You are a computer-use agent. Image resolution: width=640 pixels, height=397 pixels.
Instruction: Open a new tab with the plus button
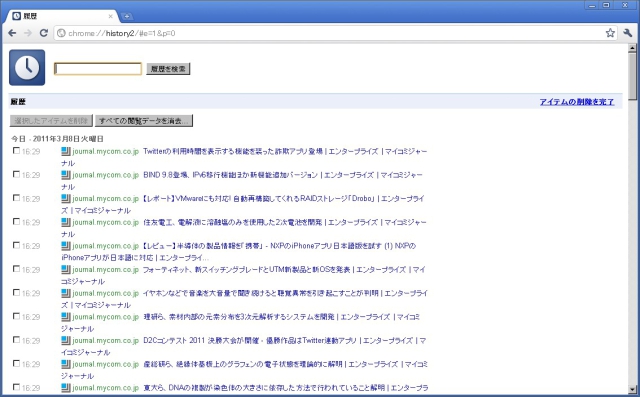click(x=127, y=16)
